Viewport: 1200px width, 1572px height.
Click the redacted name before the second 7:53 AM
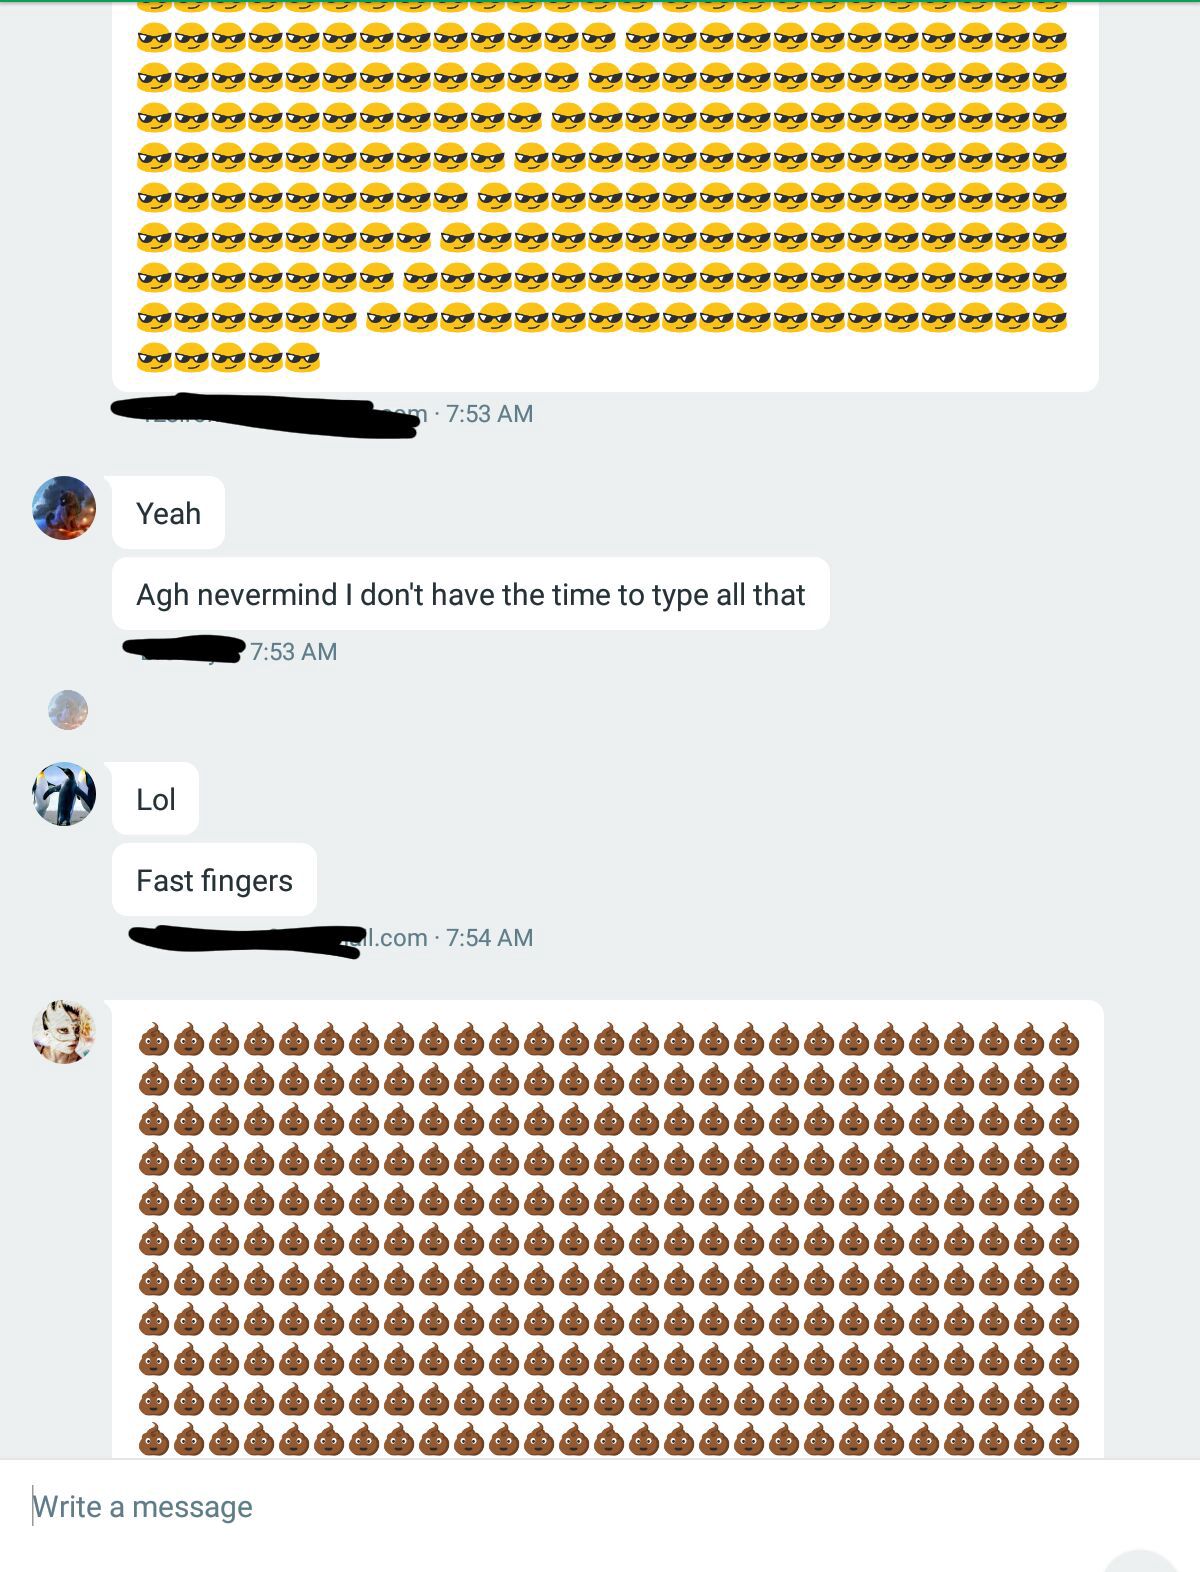tap(184, 649)
